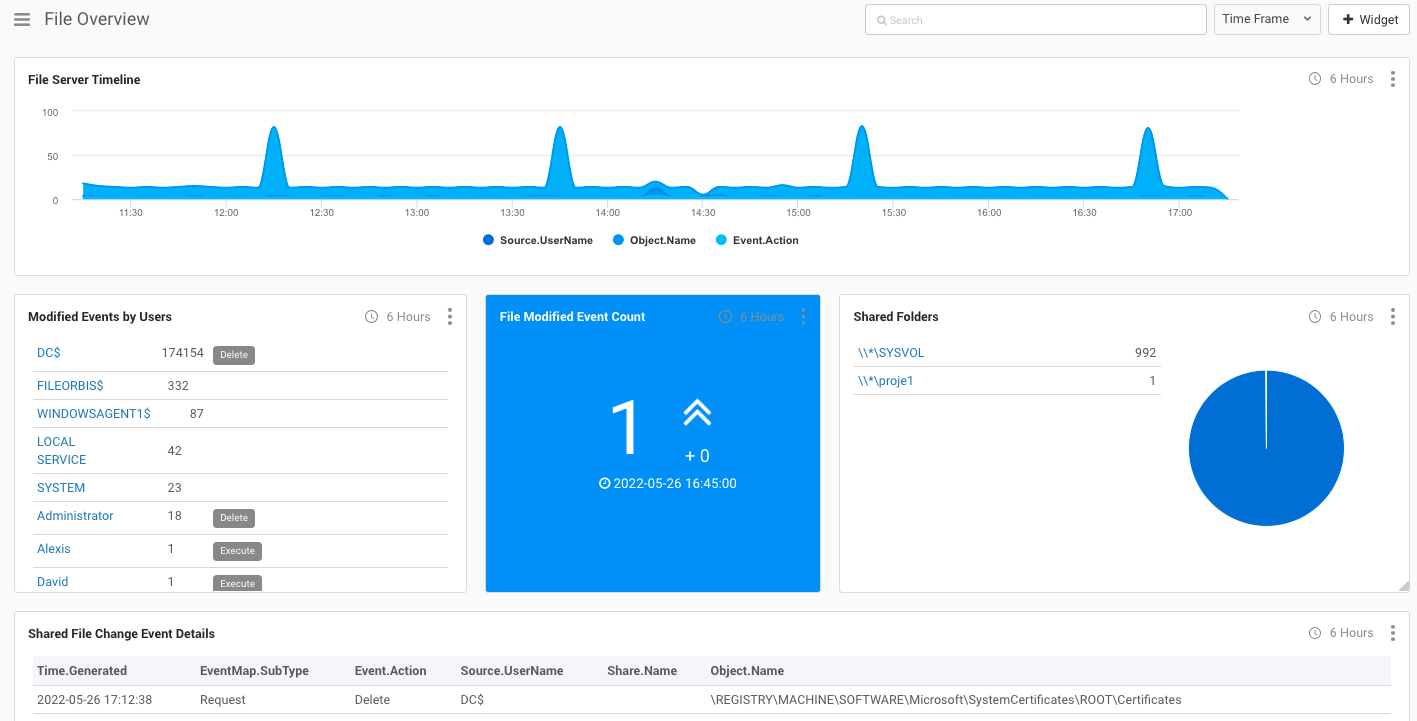The height and width of the screenshot is (721, 1417).
Task: Click the clock icon beside 2022-05-26 16:45:00
Action: (x=604, y=484)
